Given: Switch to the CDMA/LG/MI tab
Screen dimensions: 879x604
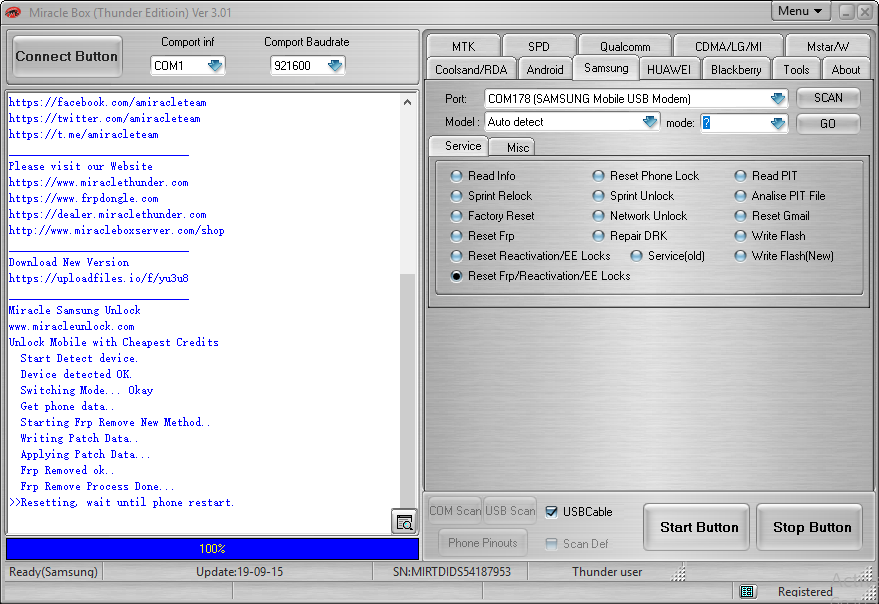Looking at the screenshot, I should tap(728, 46).
